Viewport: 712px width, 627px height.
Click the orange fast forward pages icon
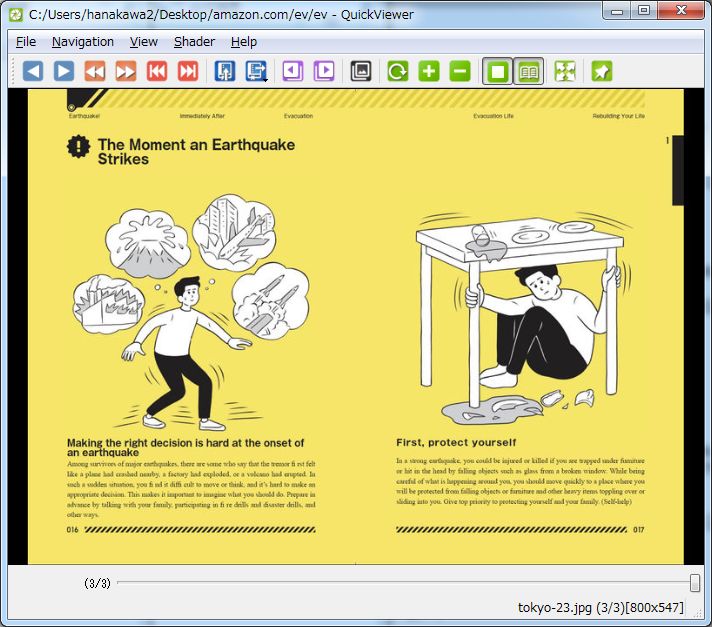pos(126,71)
